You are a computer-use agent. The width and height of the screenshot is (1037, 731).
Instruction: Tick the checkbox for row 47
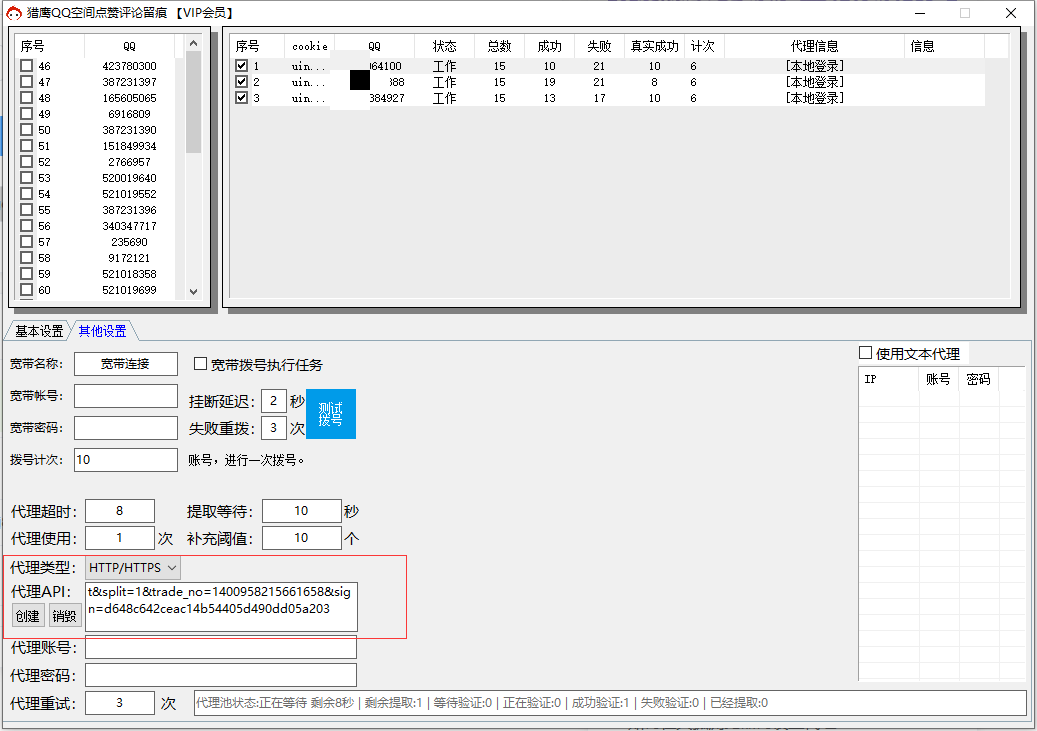[x=26, y=81]
